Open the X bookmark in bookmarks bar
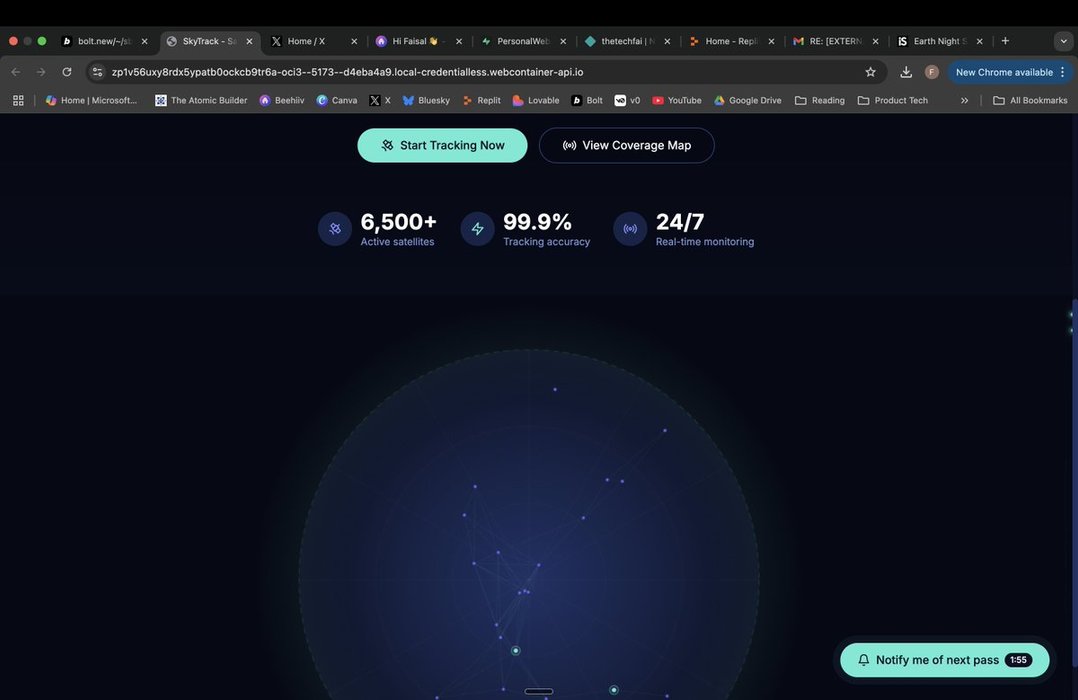 pyautogui.click(x=380, y=100)
